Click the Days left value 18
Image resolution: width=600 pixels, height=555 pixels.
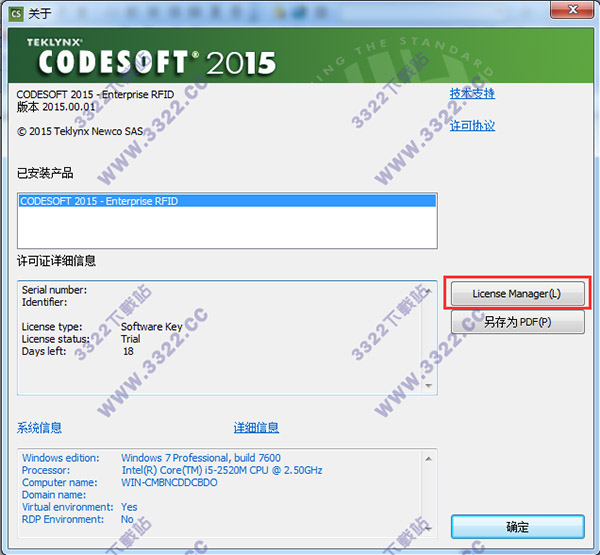128,351
